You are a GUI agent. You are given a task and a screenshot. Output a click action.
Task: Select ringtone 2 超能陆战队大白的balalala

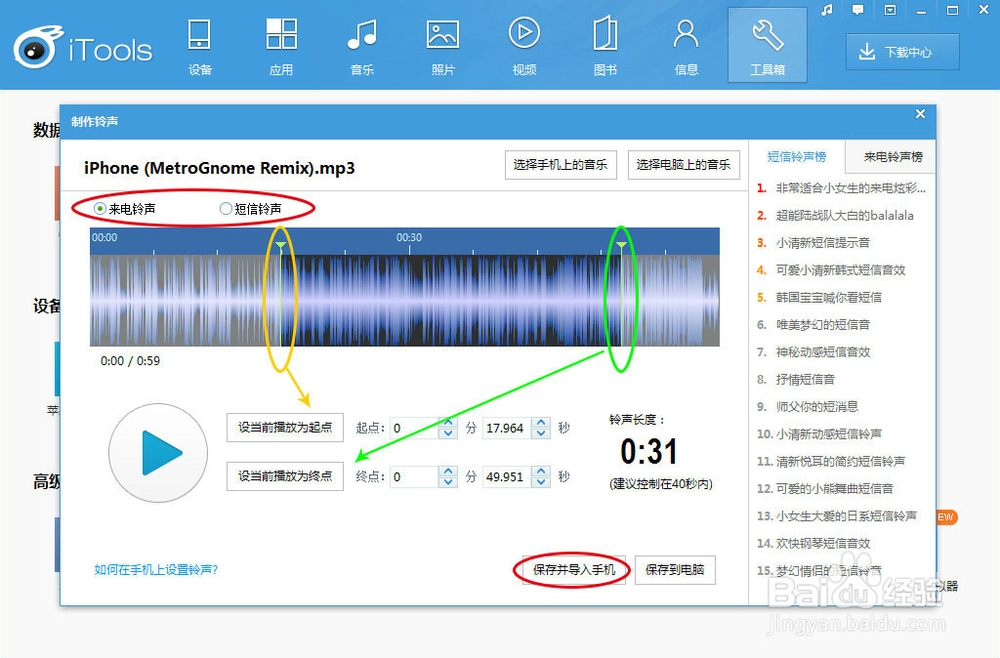coord(835,216)
